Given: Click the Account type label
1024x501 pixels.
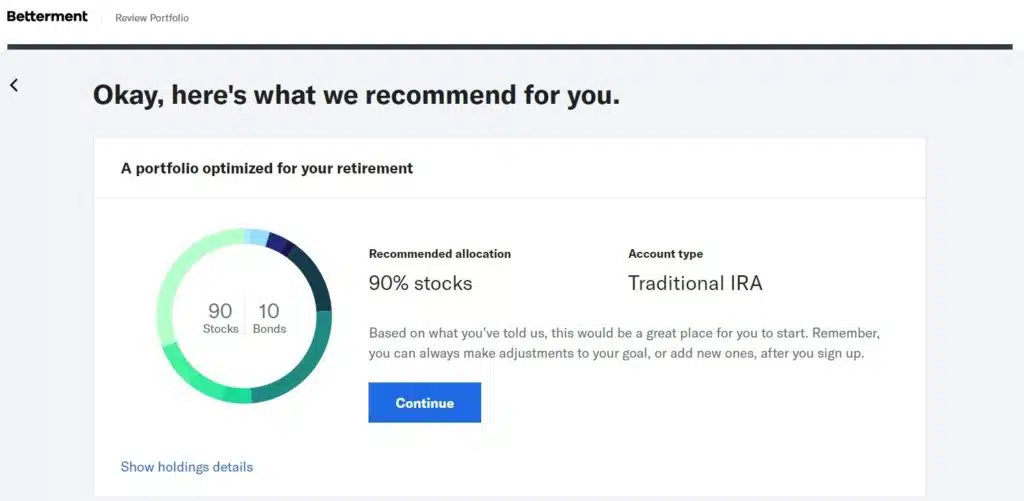Looking at the screenshot, I should (x=665, y=254).
